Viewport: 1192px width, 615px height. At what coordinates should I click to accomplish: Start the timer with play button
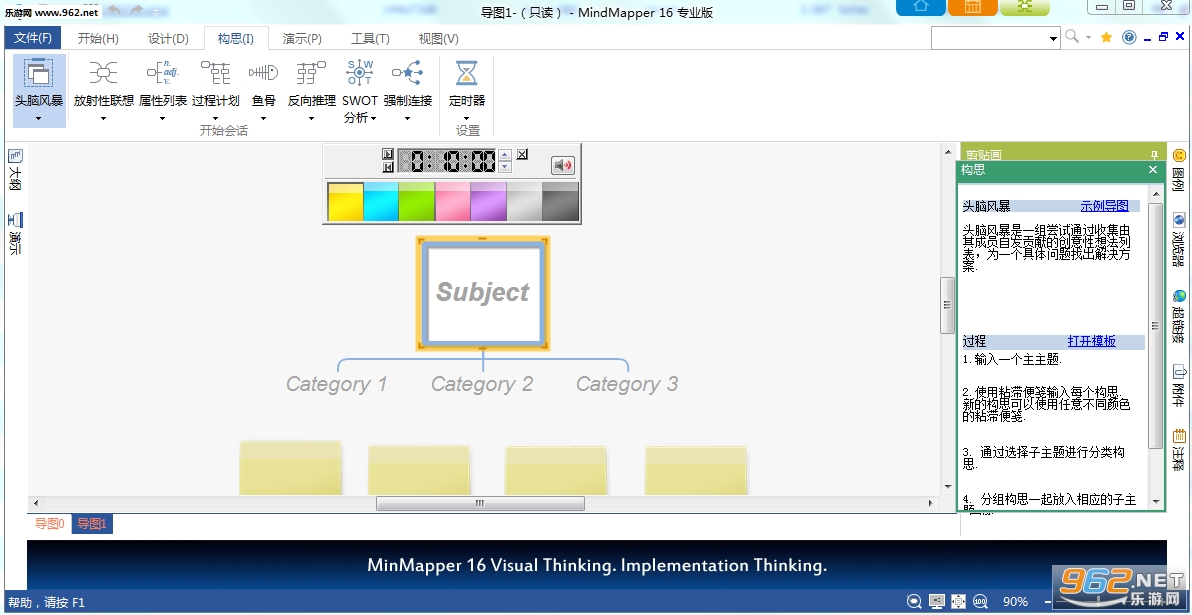(x=388, y=154)
